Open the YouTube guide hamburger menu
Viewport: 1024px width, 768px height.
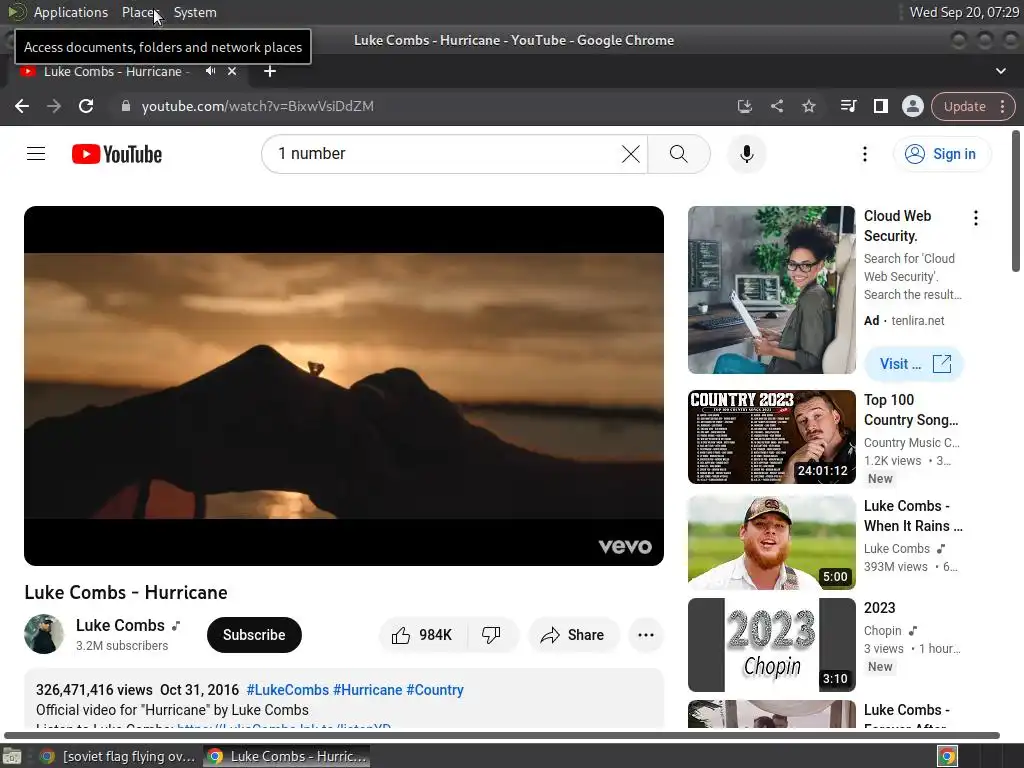click(x=36, y=154)
